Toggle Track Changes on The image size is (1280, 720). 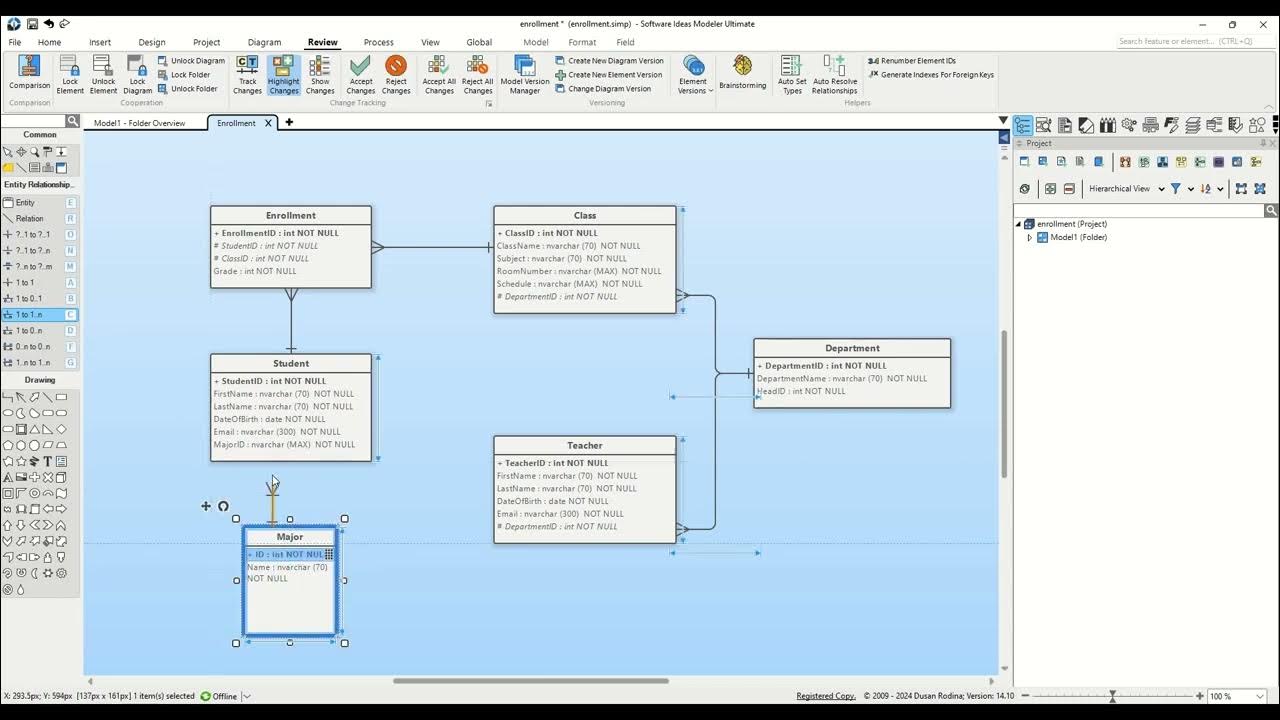click(246, 74)
